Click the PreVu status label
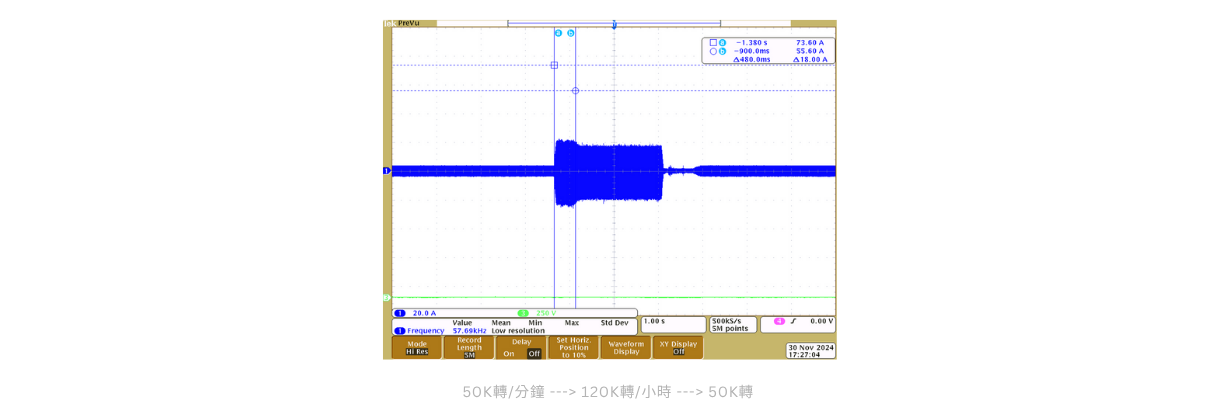The height and width of the screenshot is (400, 1220). point(409,23)
